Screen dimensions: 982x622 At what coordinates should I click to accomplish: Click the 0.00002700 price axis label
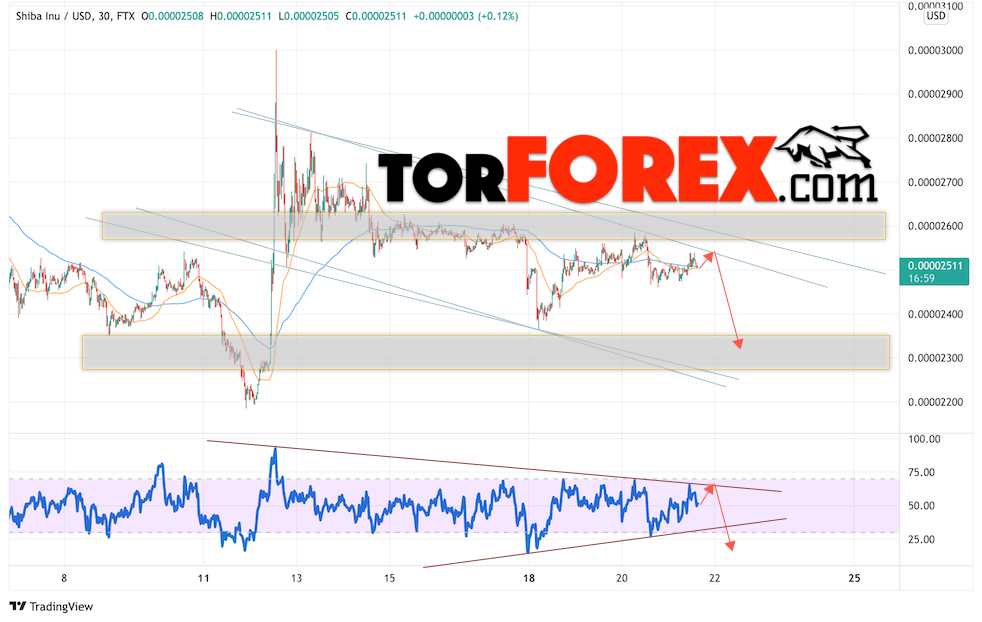[x=935, y=182]
